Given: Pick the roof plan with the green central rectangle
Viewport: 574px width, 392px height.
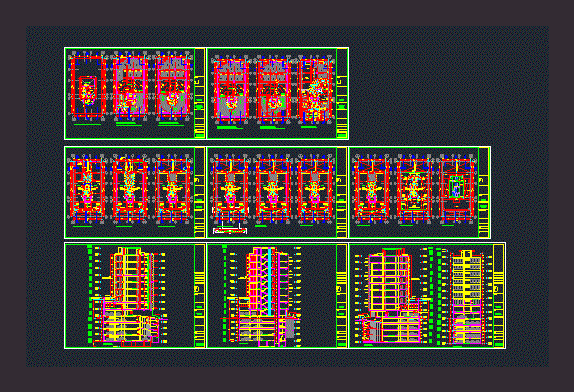Looking at the screenshot, I should click(x=457, y=188).
